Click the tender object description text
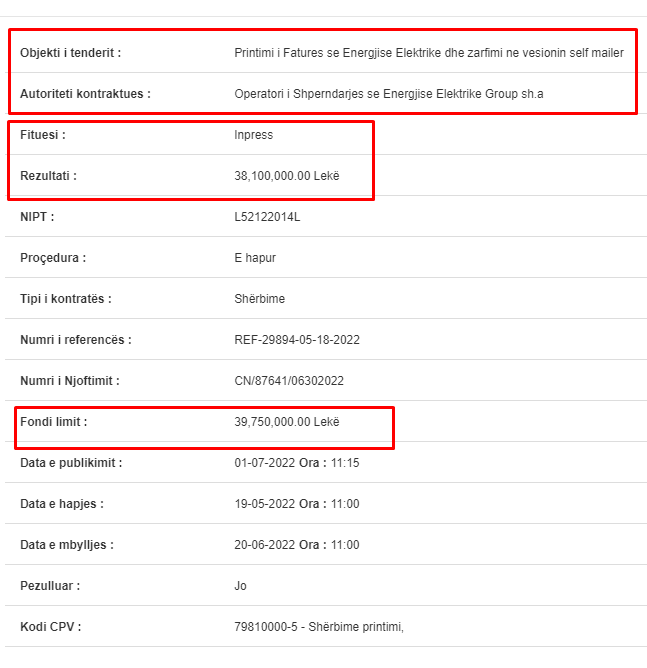Screen dimensions: 647x668 coord(429,53)
